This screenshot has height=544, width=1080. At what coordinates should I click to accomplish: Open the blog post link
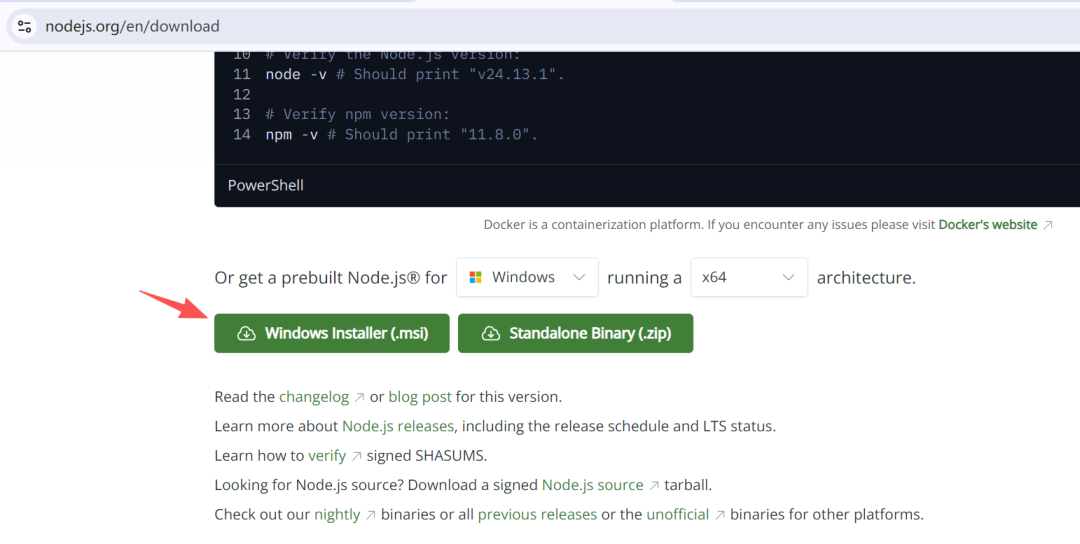pos(420,396)
